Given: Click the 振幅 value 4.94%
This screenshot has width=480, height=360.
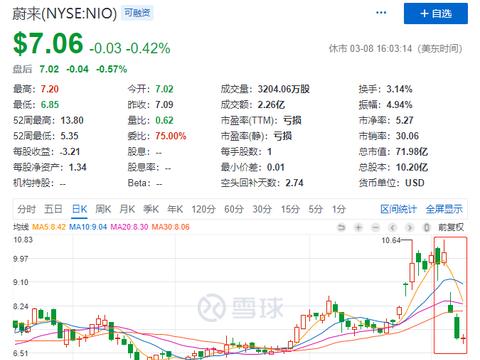Looking at the screenshot, I should 399,105.
